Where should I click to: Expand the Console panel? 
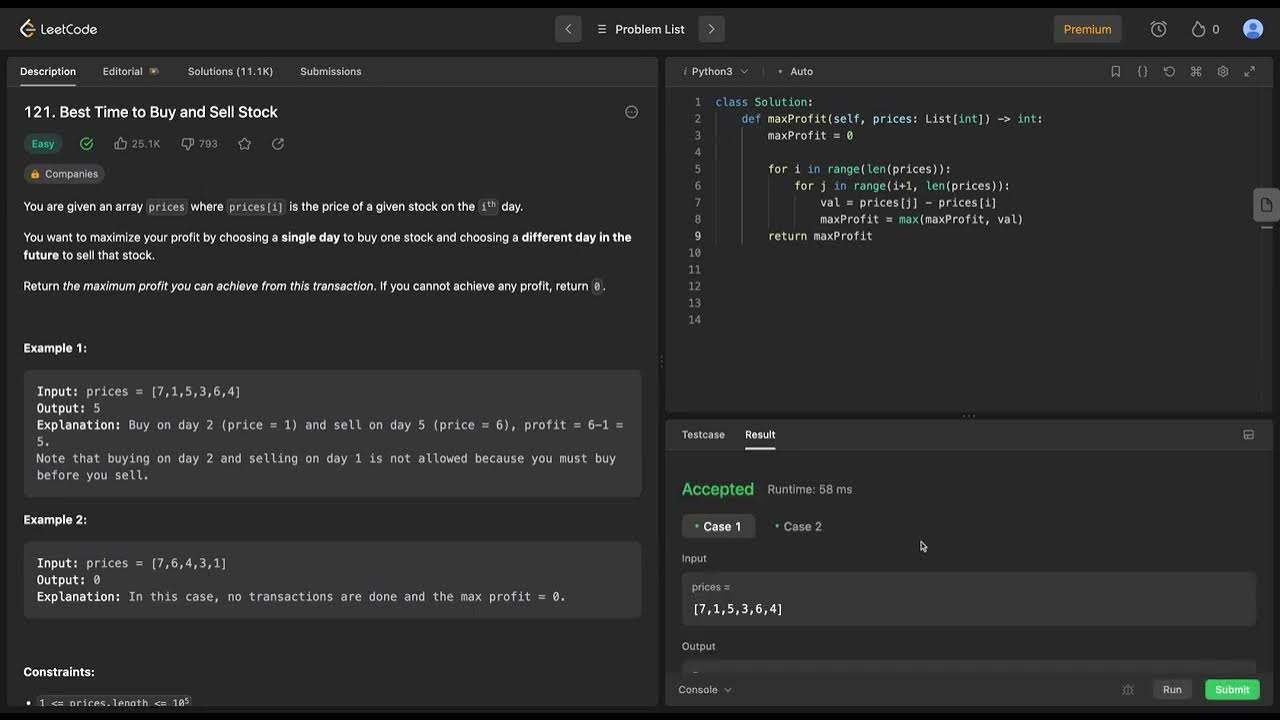coord(704,690)
